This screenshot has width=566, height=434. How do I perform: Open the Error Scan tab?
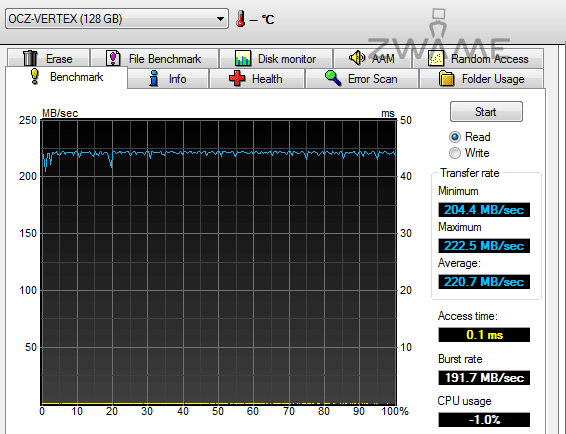pyautogui.click(x=362, y=78)
